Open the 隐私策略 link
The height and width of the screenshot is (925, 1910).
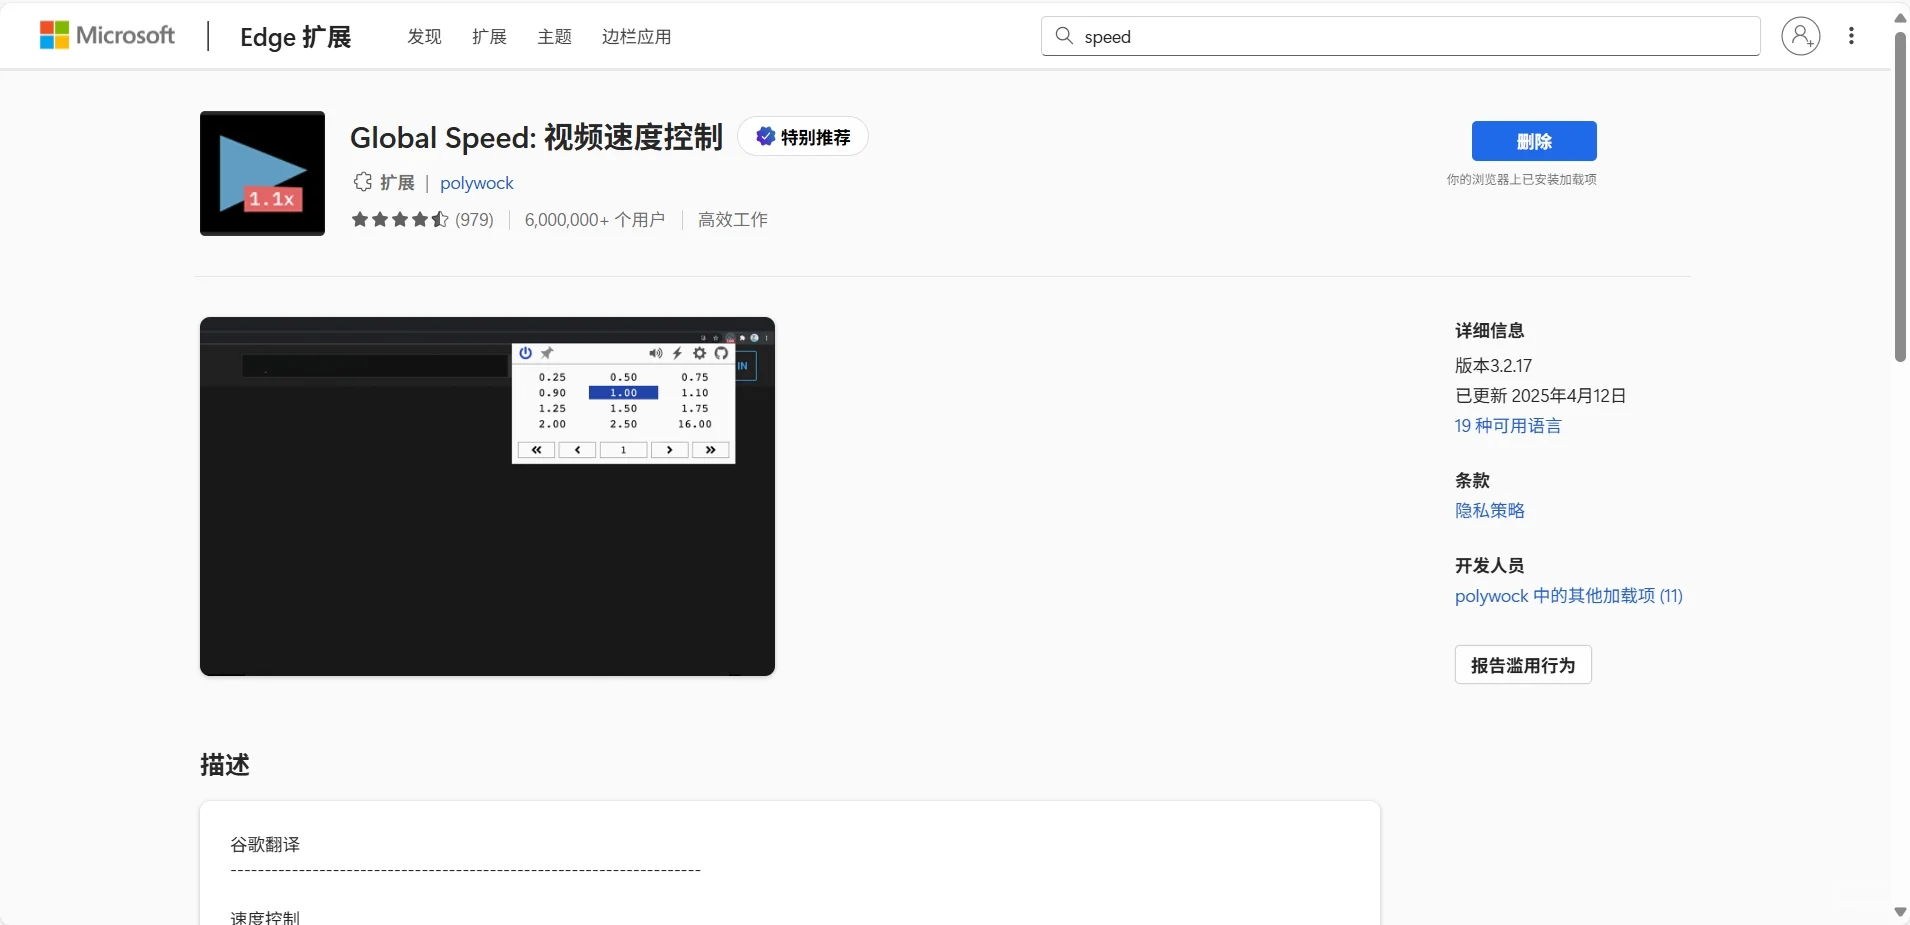click(x=1490, y=511)
